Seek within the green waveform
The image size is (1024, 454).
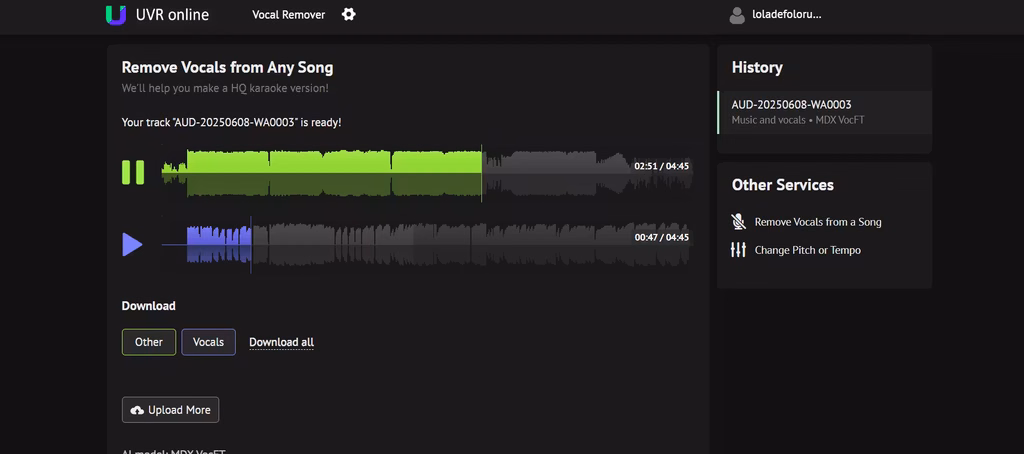426,172
